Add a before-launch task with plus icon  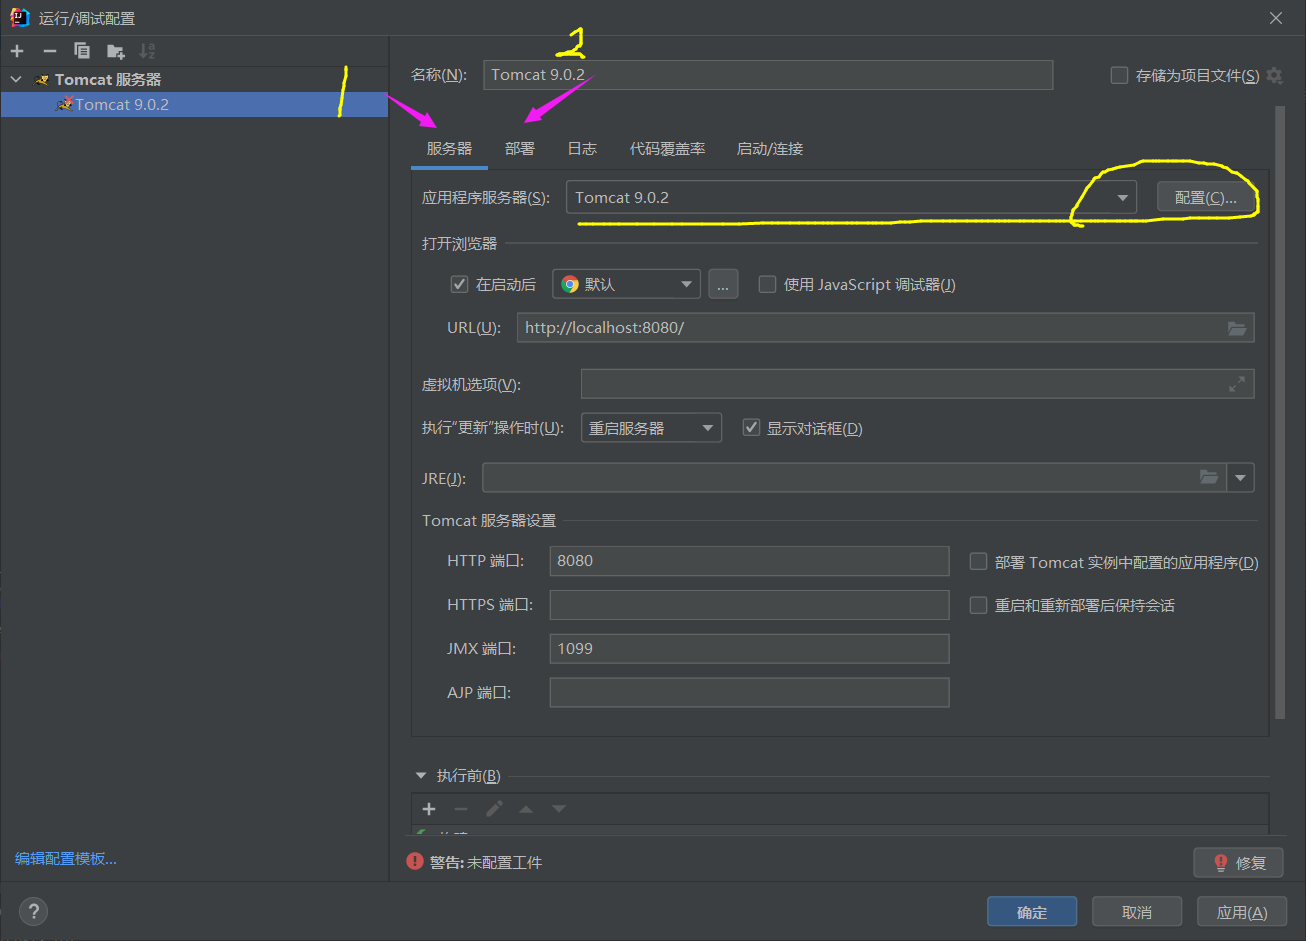(x=429, y=809)
